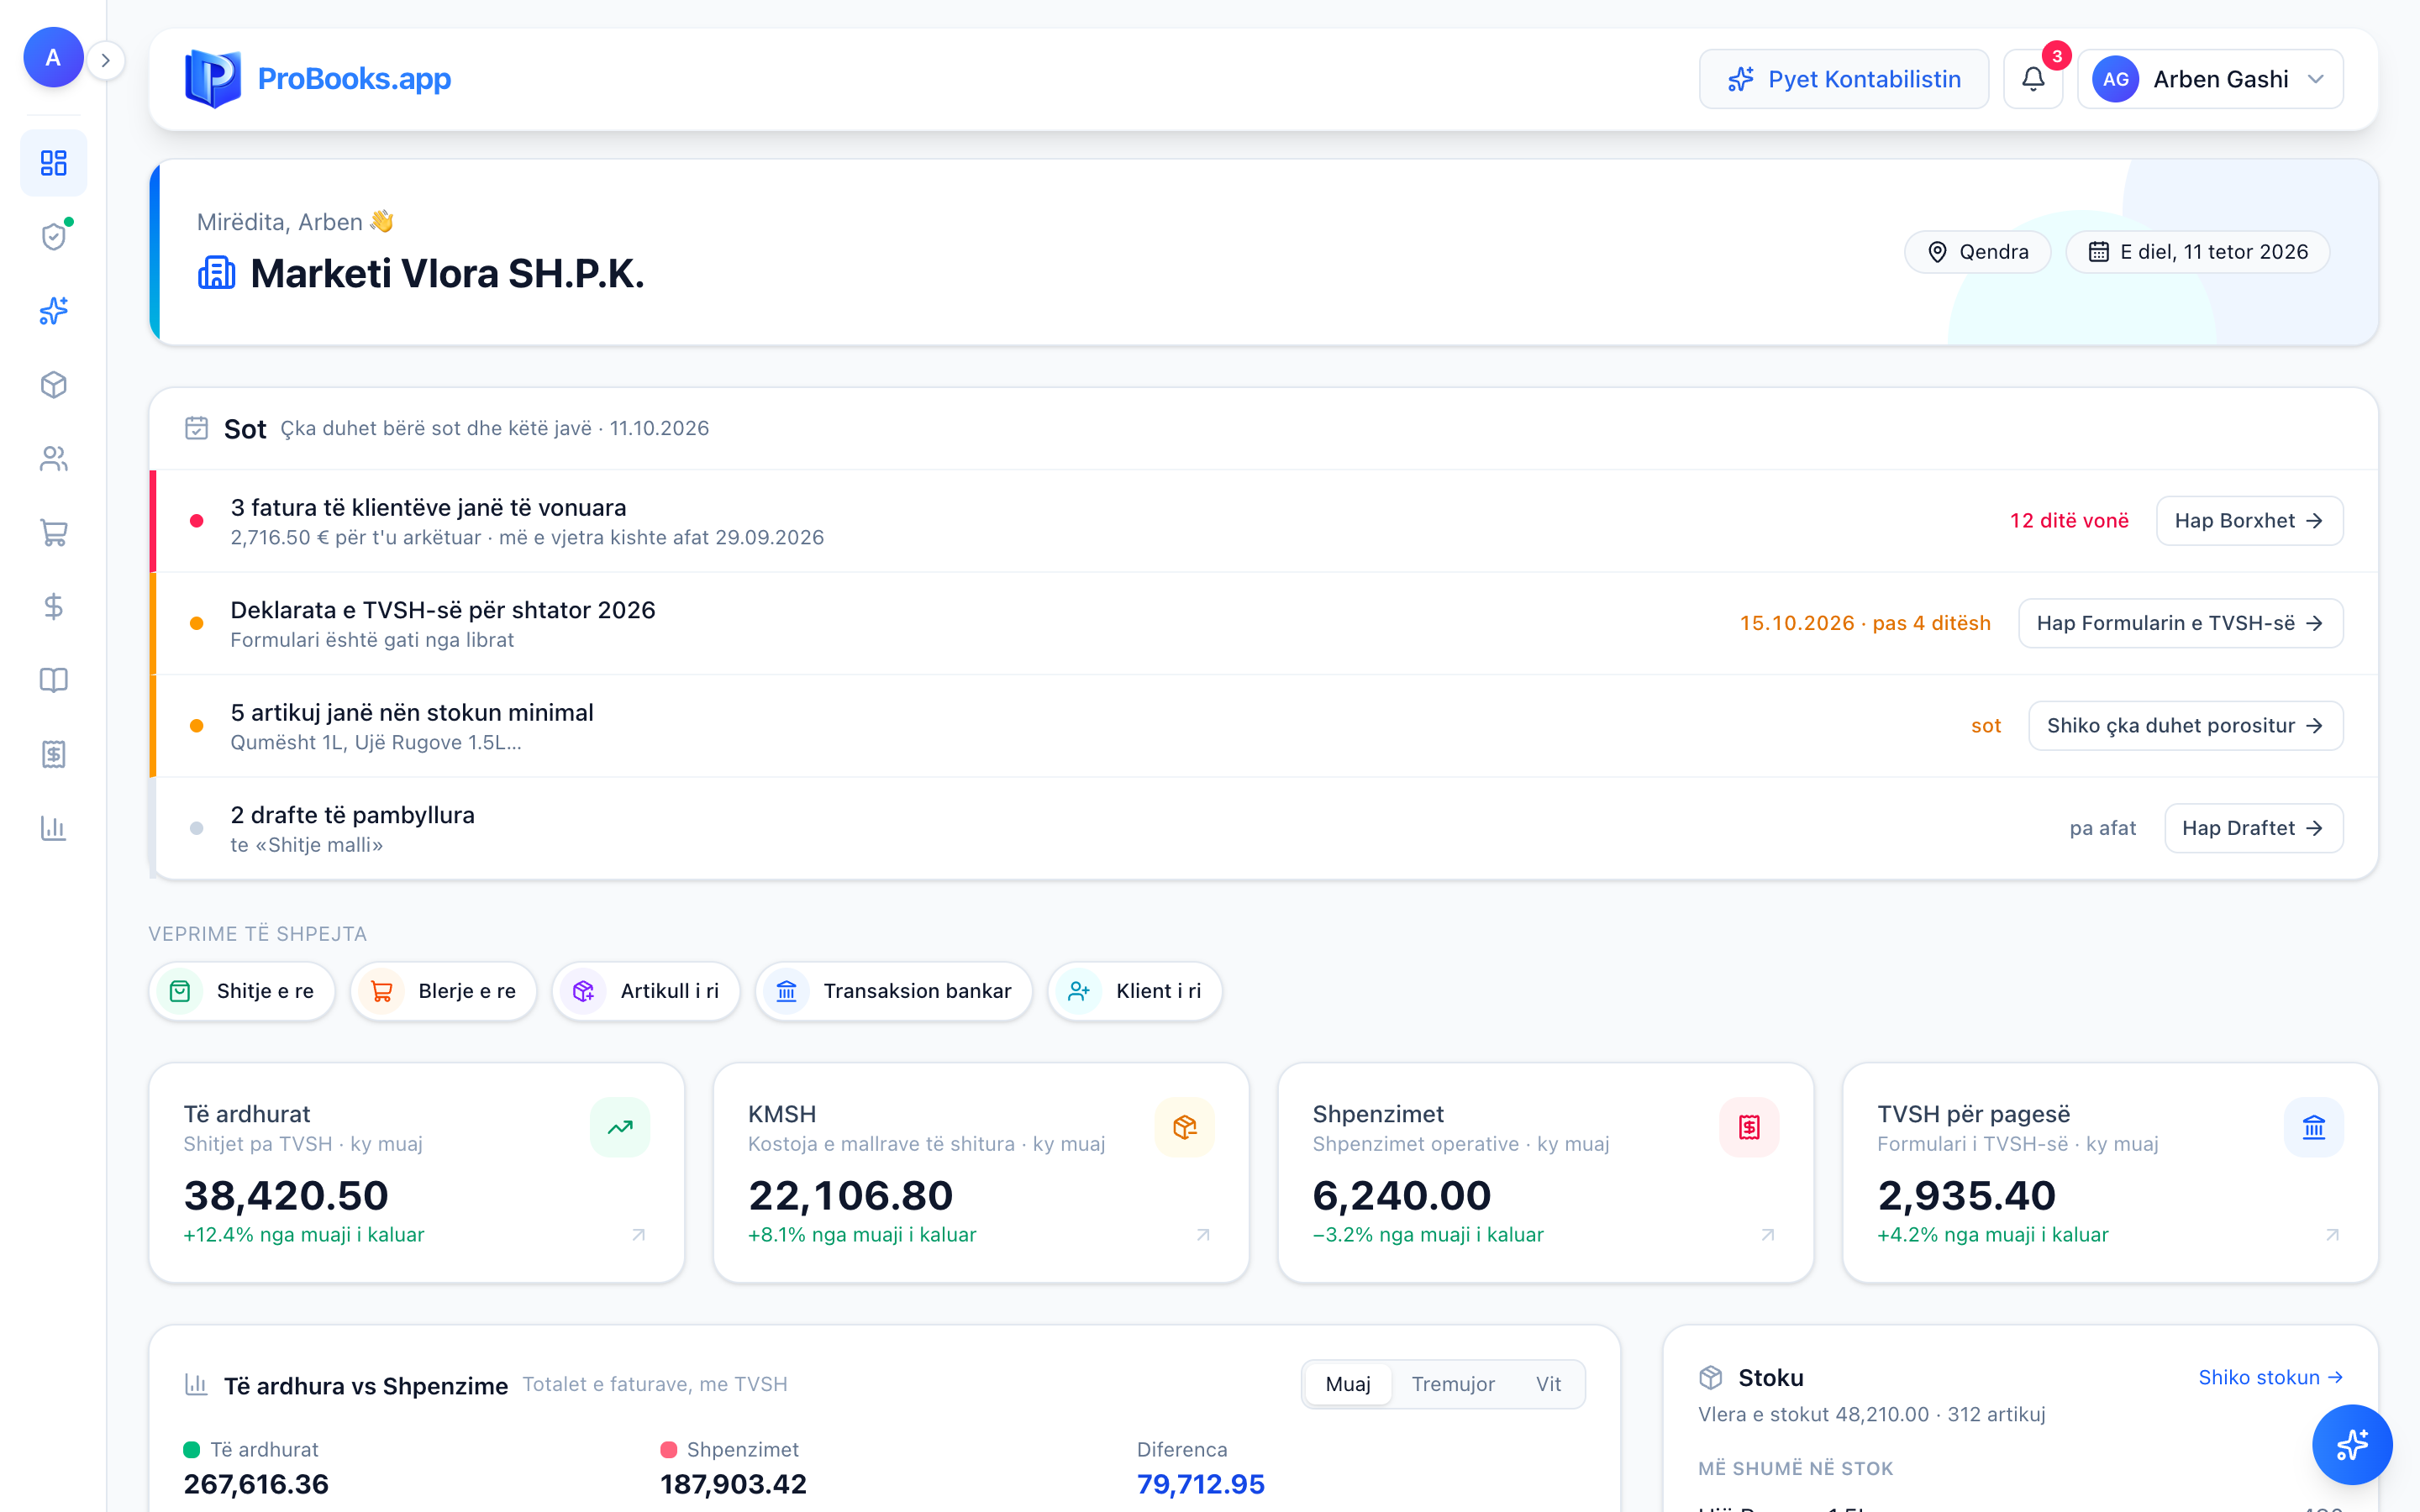The height and width of the screenshot is (1512, 2420).
Task: Expand the sidebar with the chevron arrow
Action: tap(106, 60)
